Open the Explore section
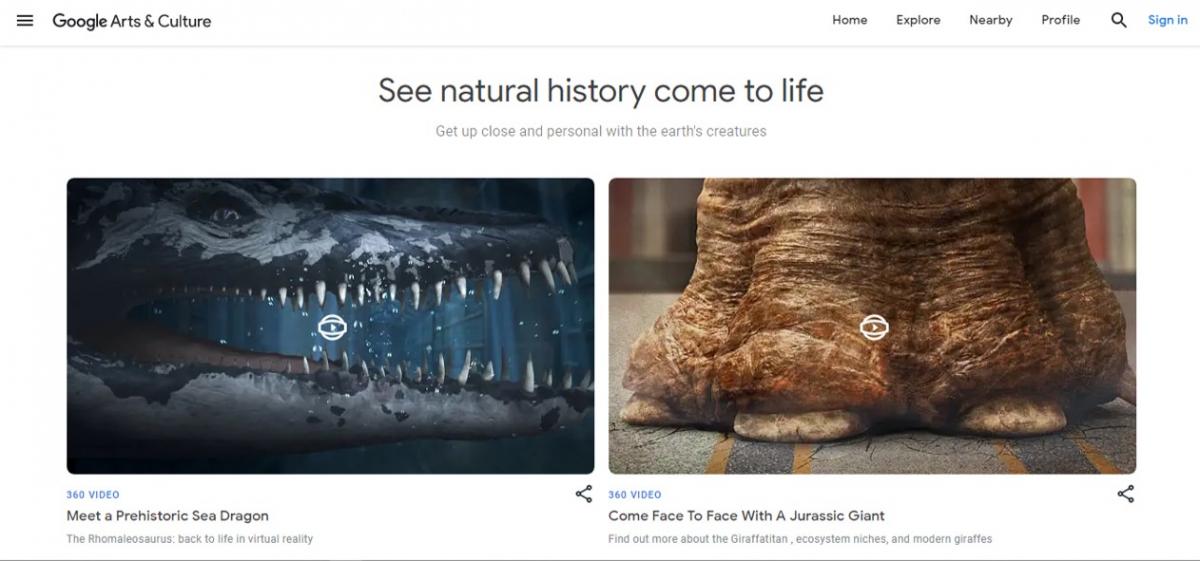 pyautogui.click(x=918, y=20)
